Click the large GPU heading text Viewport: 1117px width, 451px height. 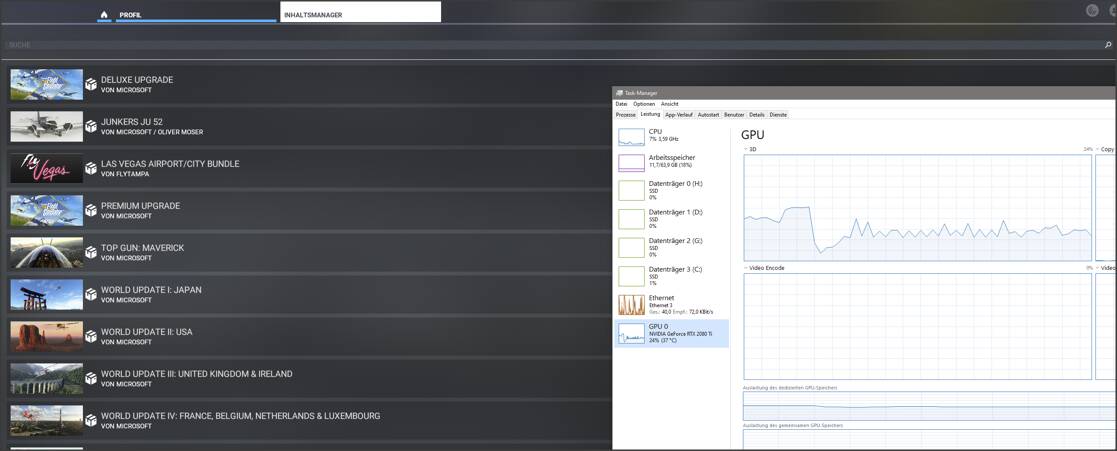[753, 134]
